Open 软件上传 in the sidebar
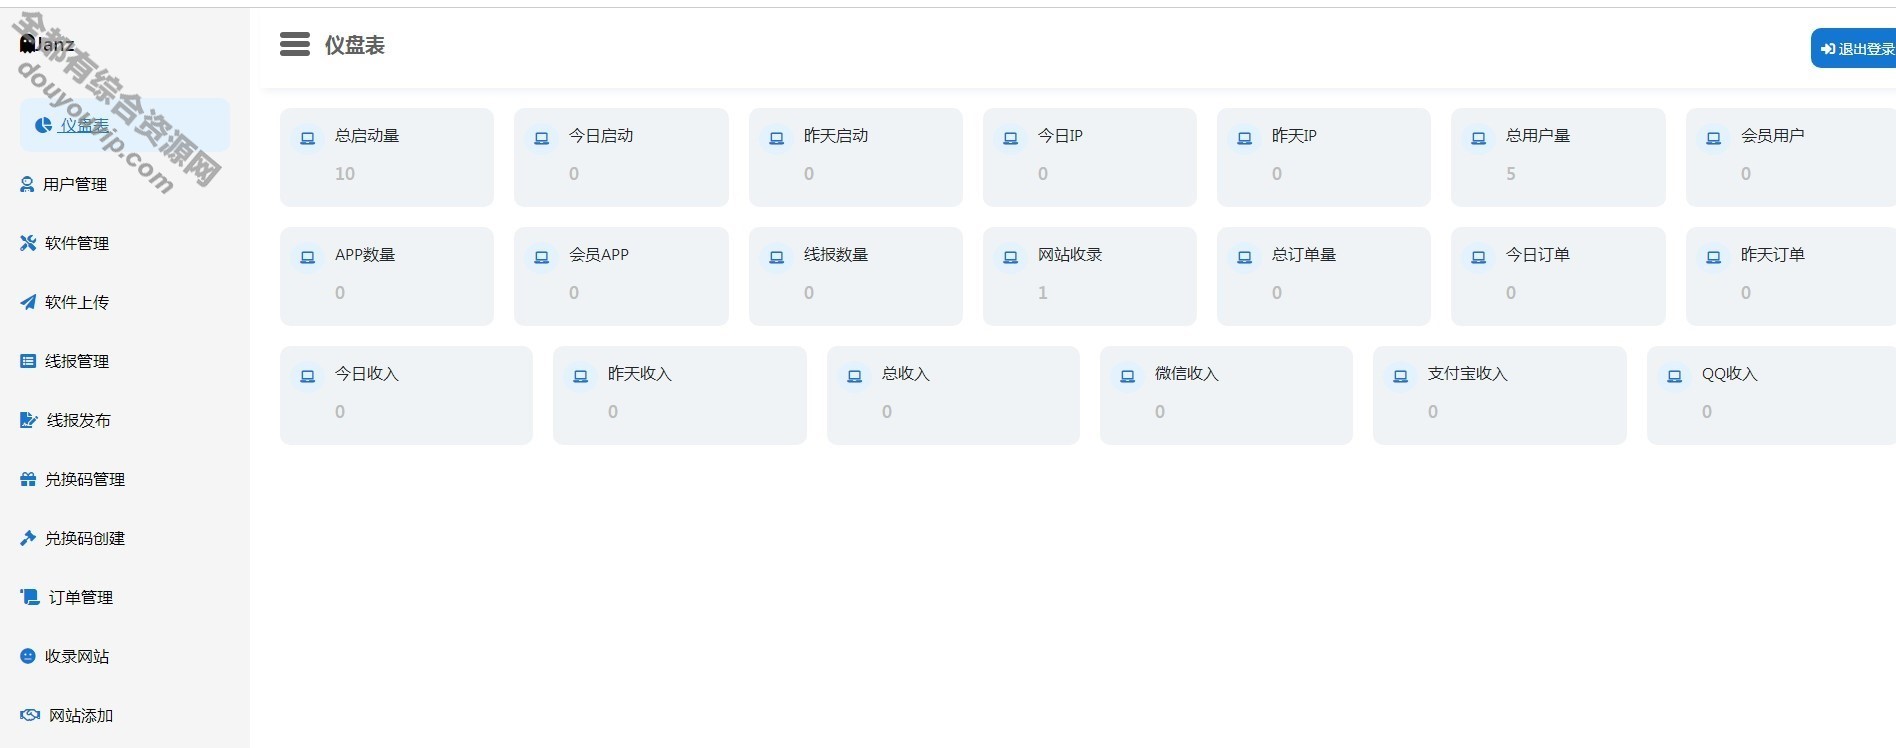1896x748 pixels. 76,302
